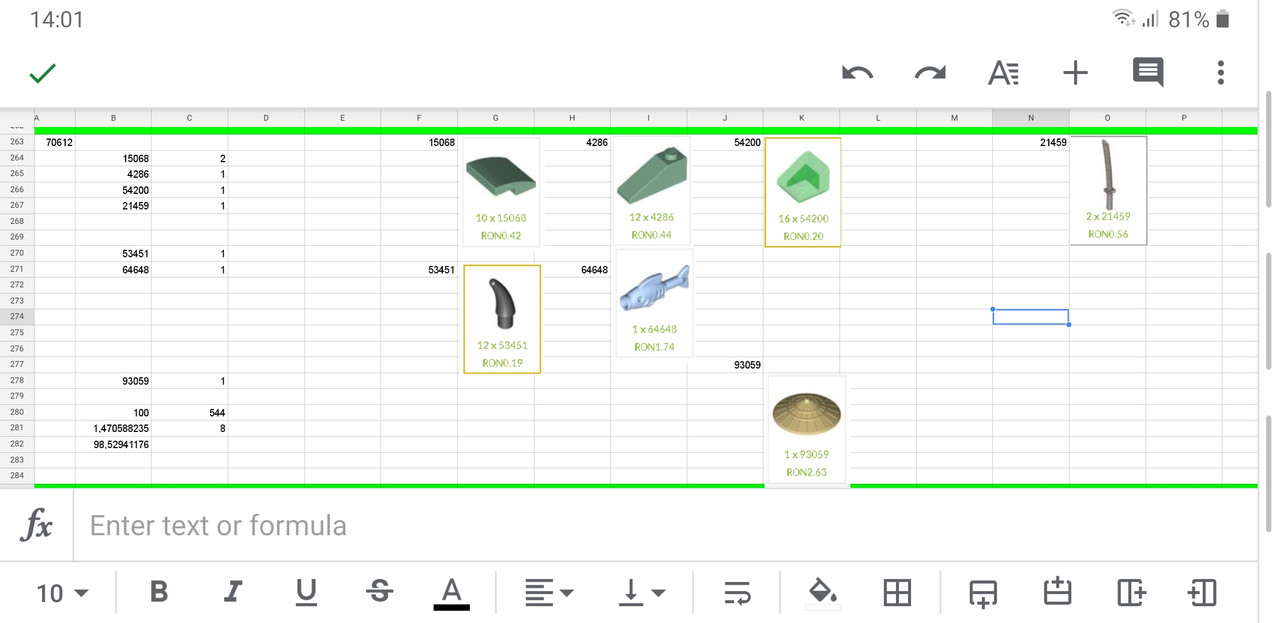This screenshot has height=623, width=1280.
Task: Select cell F271 with 53451
Action: (419, 270)
